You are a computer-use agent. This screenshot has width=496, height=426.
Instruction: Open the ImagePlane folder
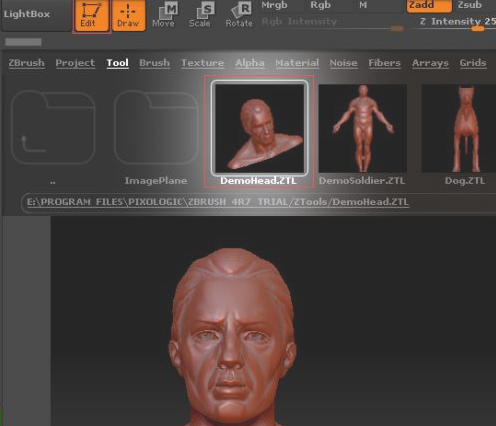pyautogui.click(x=156, y=127)
